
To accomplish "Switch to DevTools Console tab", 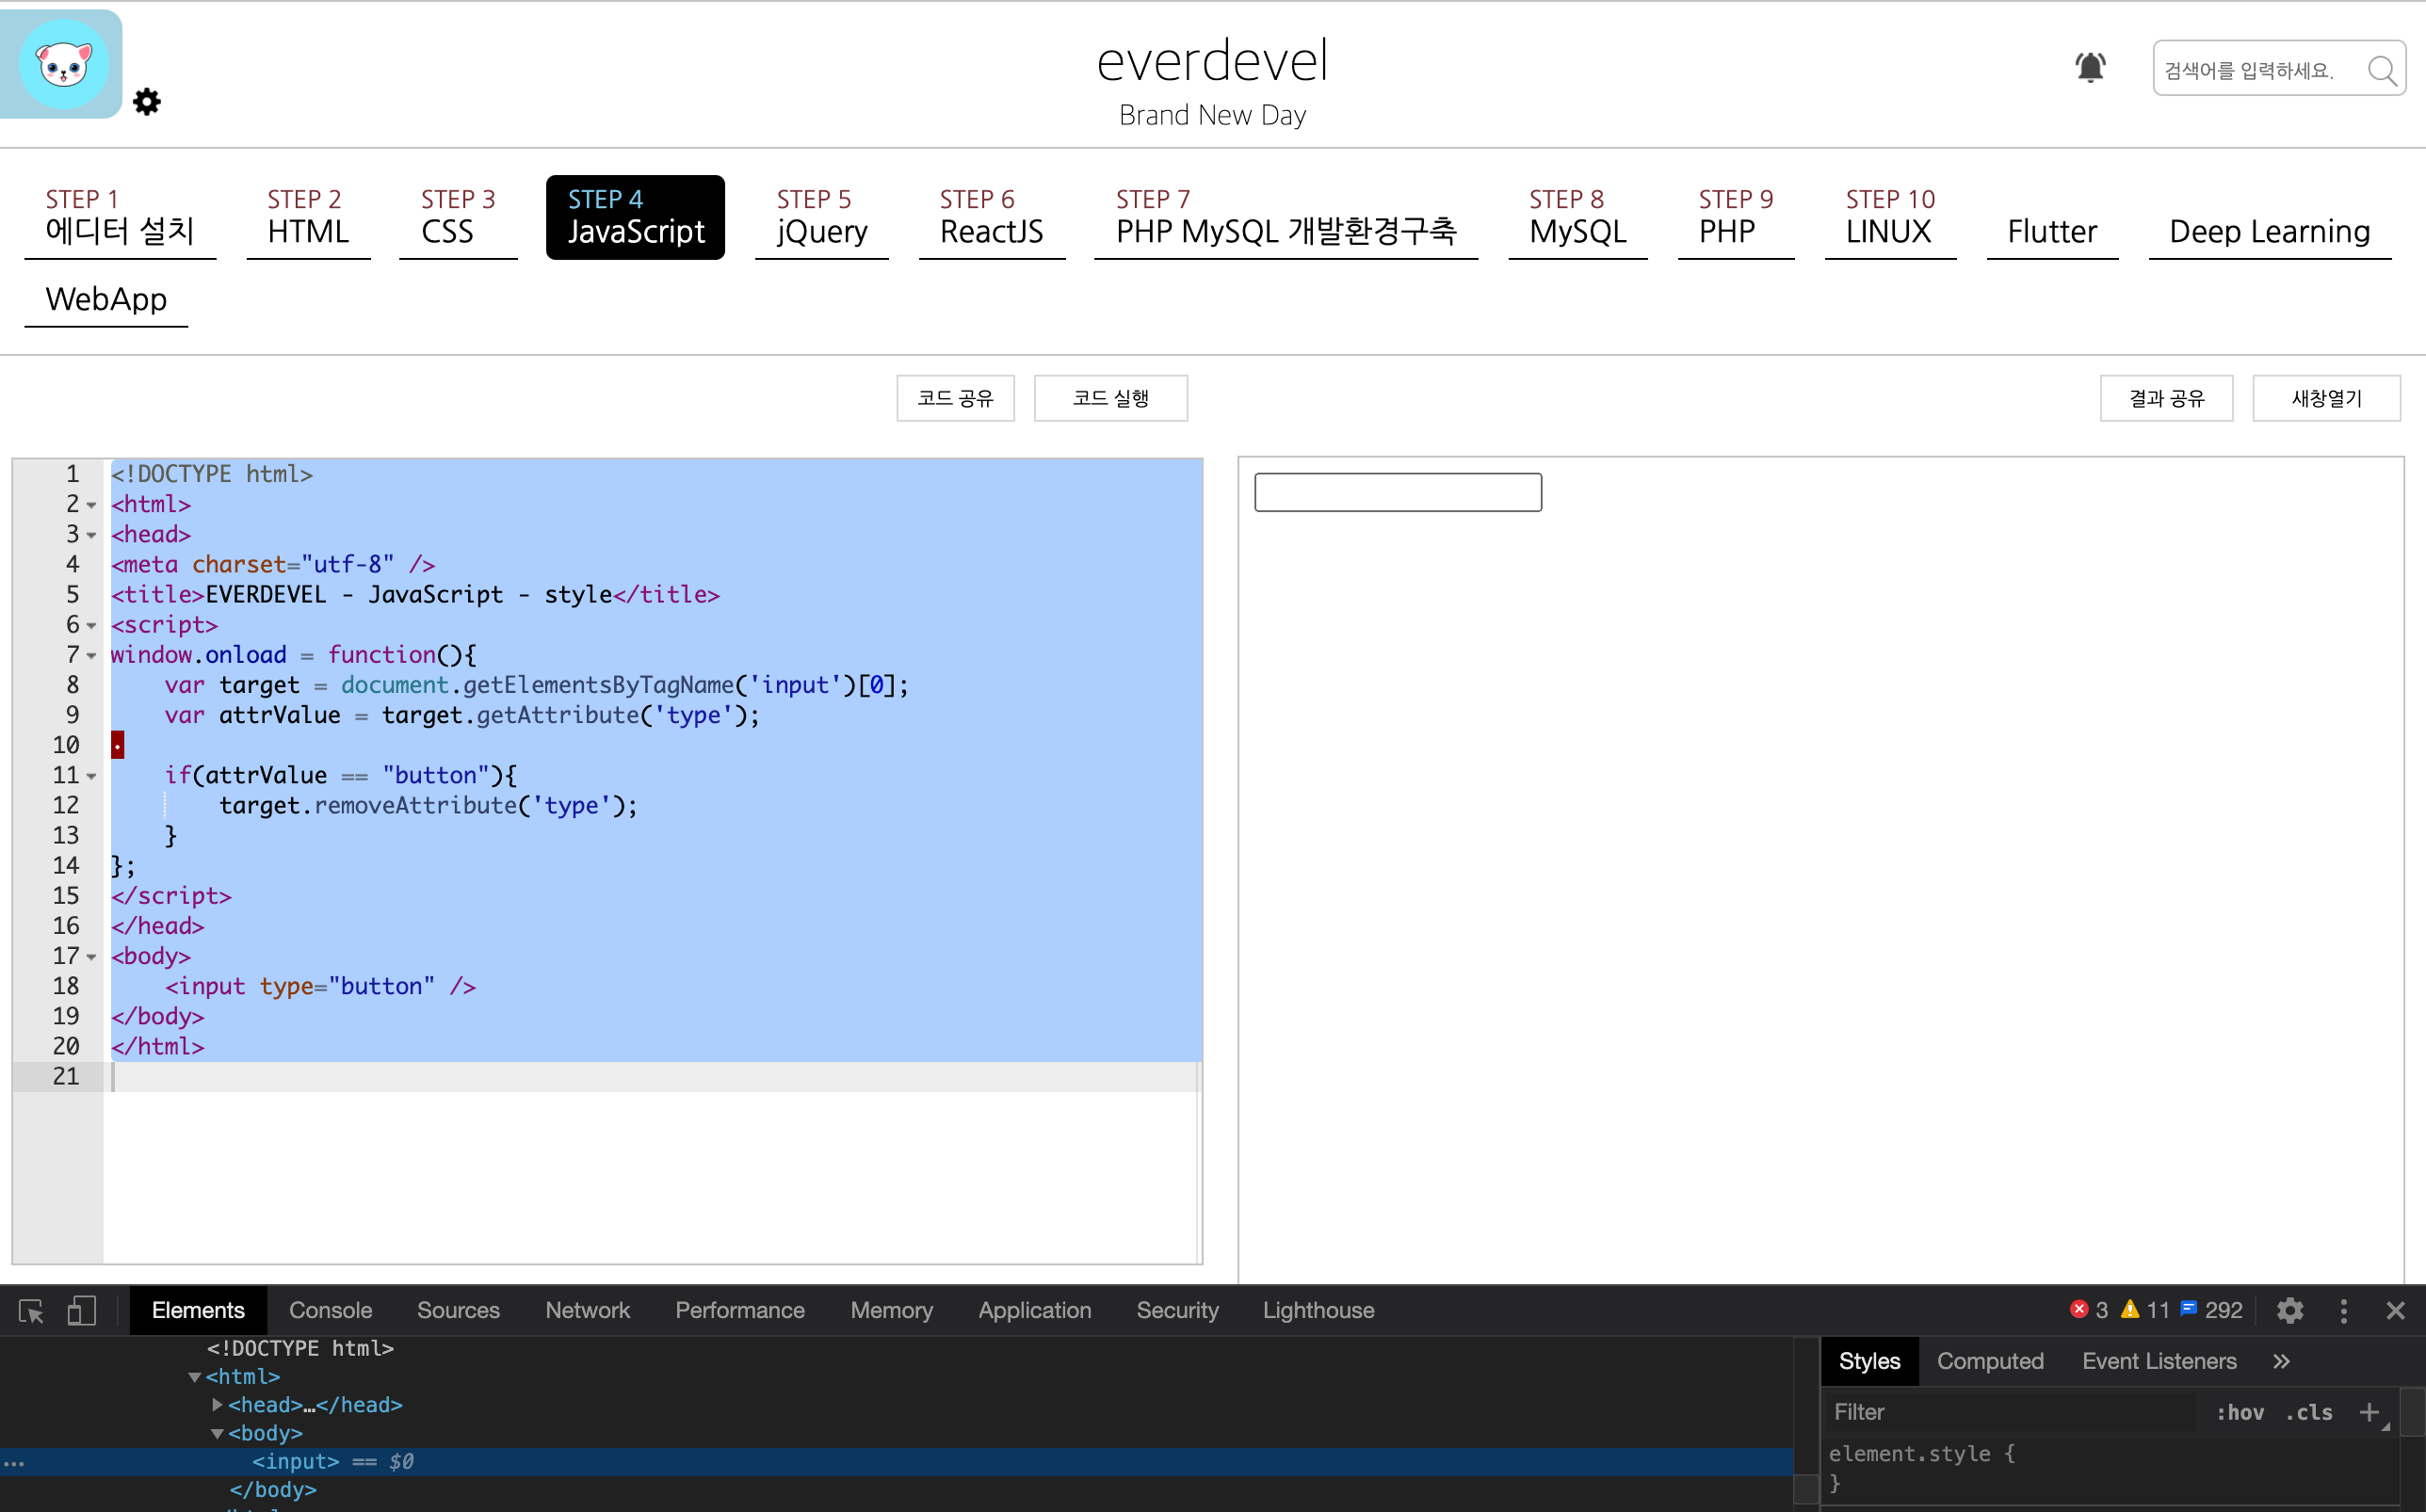I will [x=330, y=1311].
